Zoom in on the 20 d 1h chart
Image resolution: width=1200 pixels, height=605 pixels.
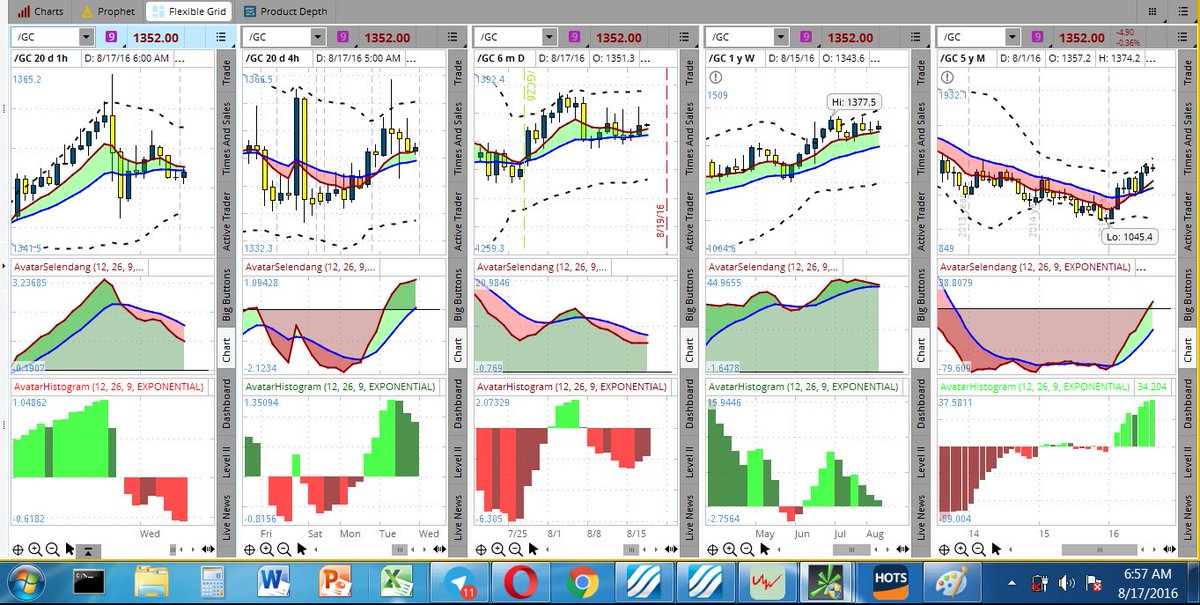[x=35, y=549]
